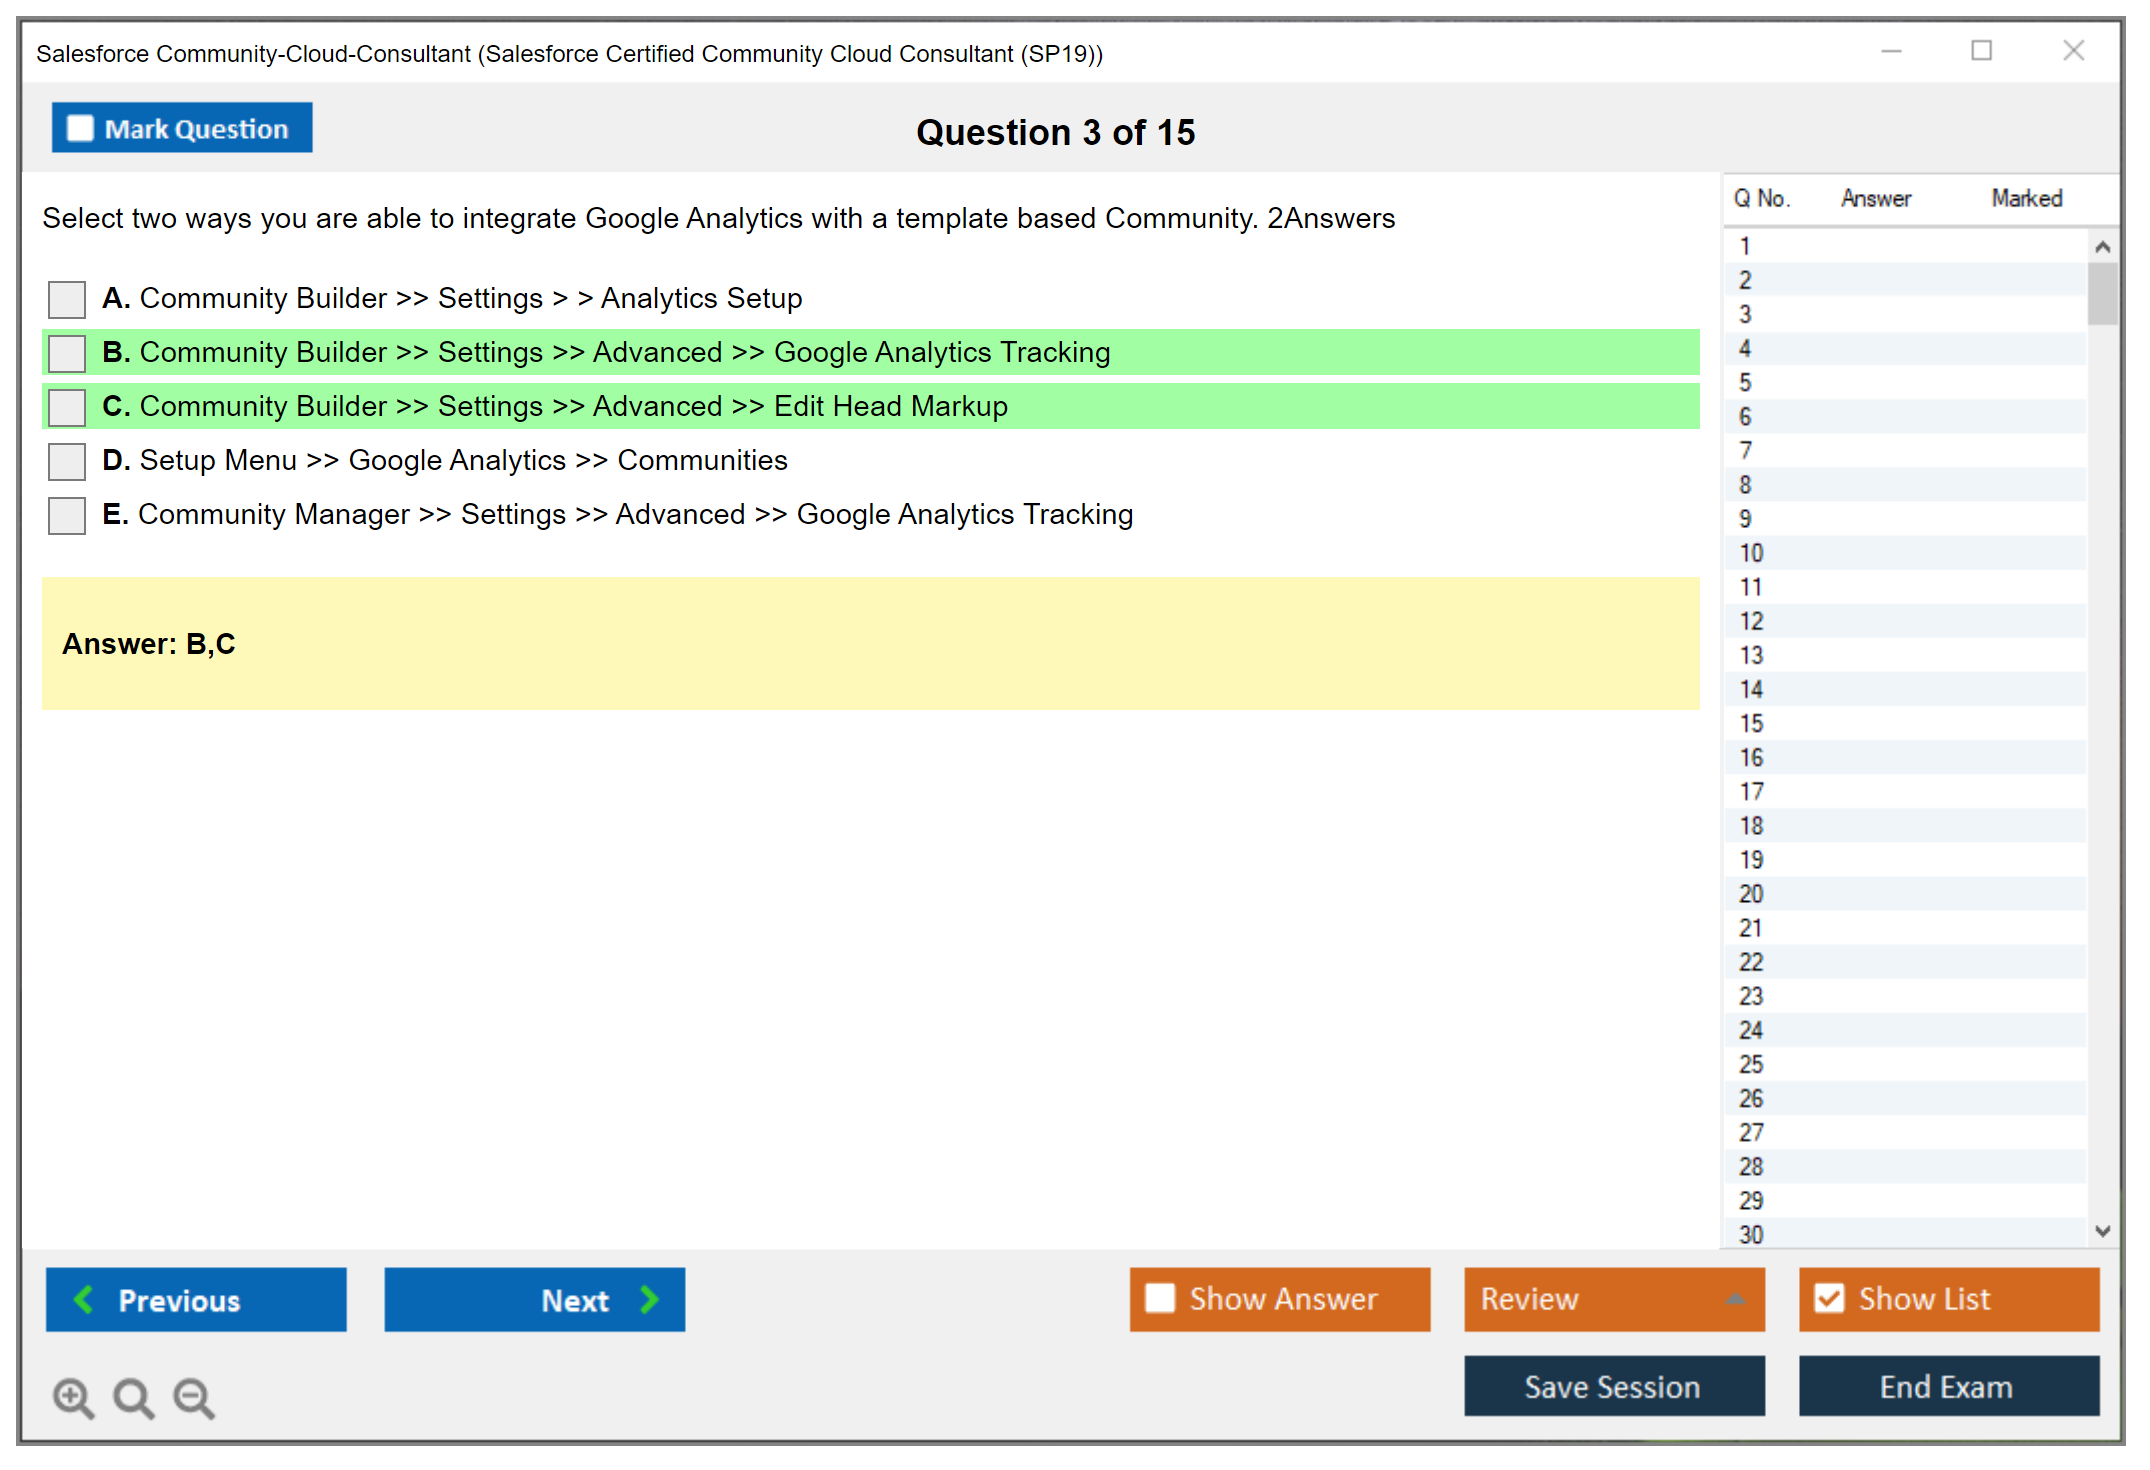Tick the Mark Question checkbox
The height and width of the screenshot is (1470, 2150).
[80, 128]
